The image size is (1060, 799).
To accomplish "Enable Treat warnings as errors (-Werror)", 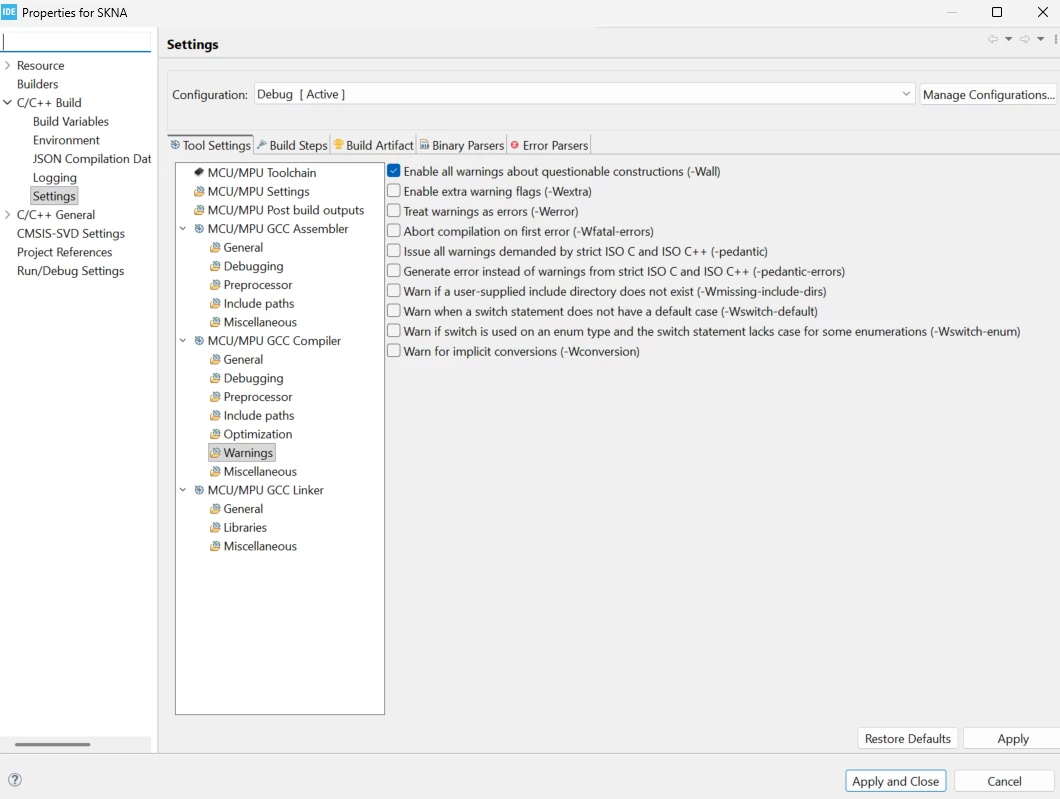I will [393, 211].
